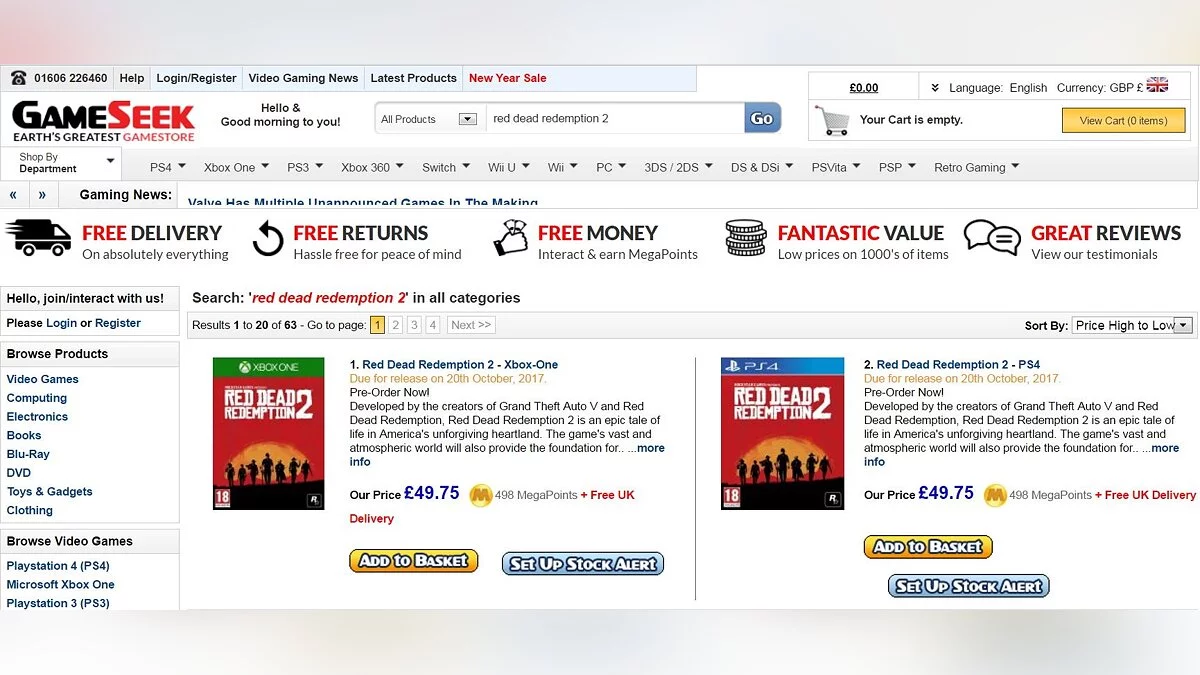Click the Xbox One game cover thumbnail
1200x675 pixels.
[269, 433]
